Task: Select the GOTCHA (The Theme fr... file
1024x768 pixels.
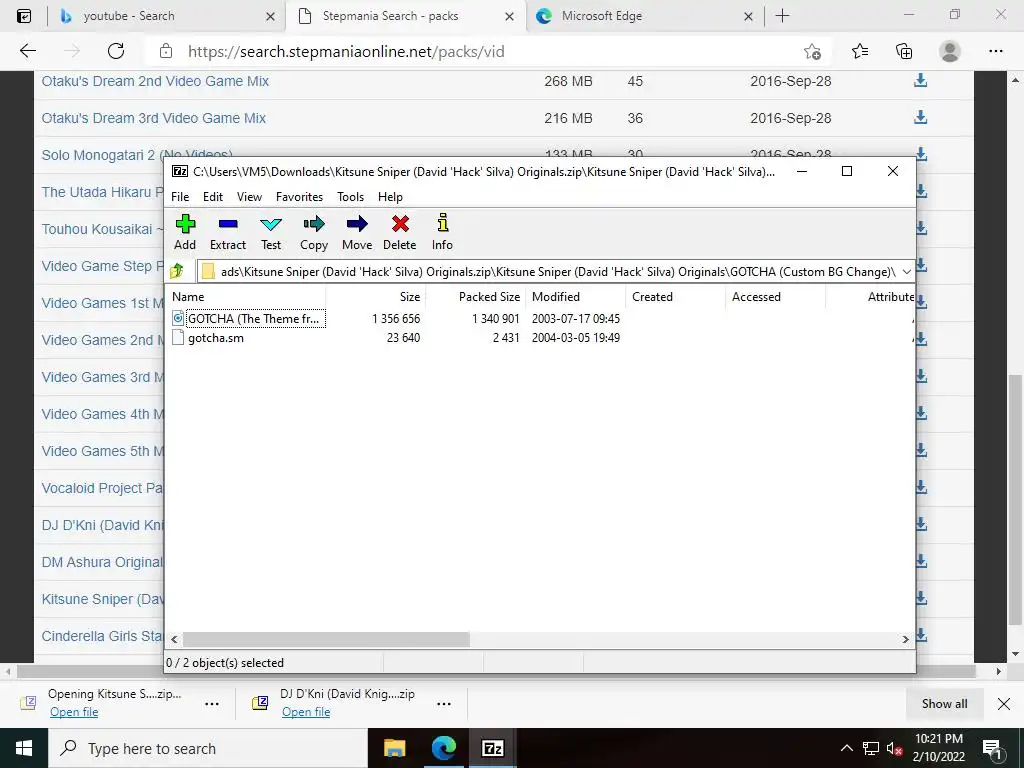Action: (248, 319)
